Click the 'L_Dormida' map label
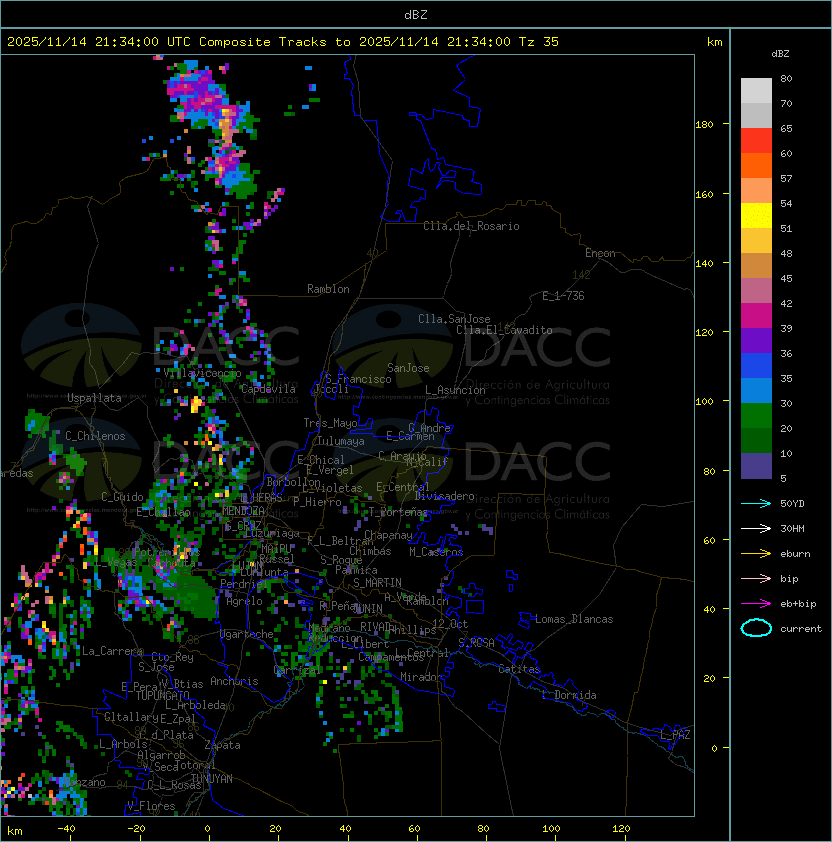 pyautogui.click(x=569, y=695)
